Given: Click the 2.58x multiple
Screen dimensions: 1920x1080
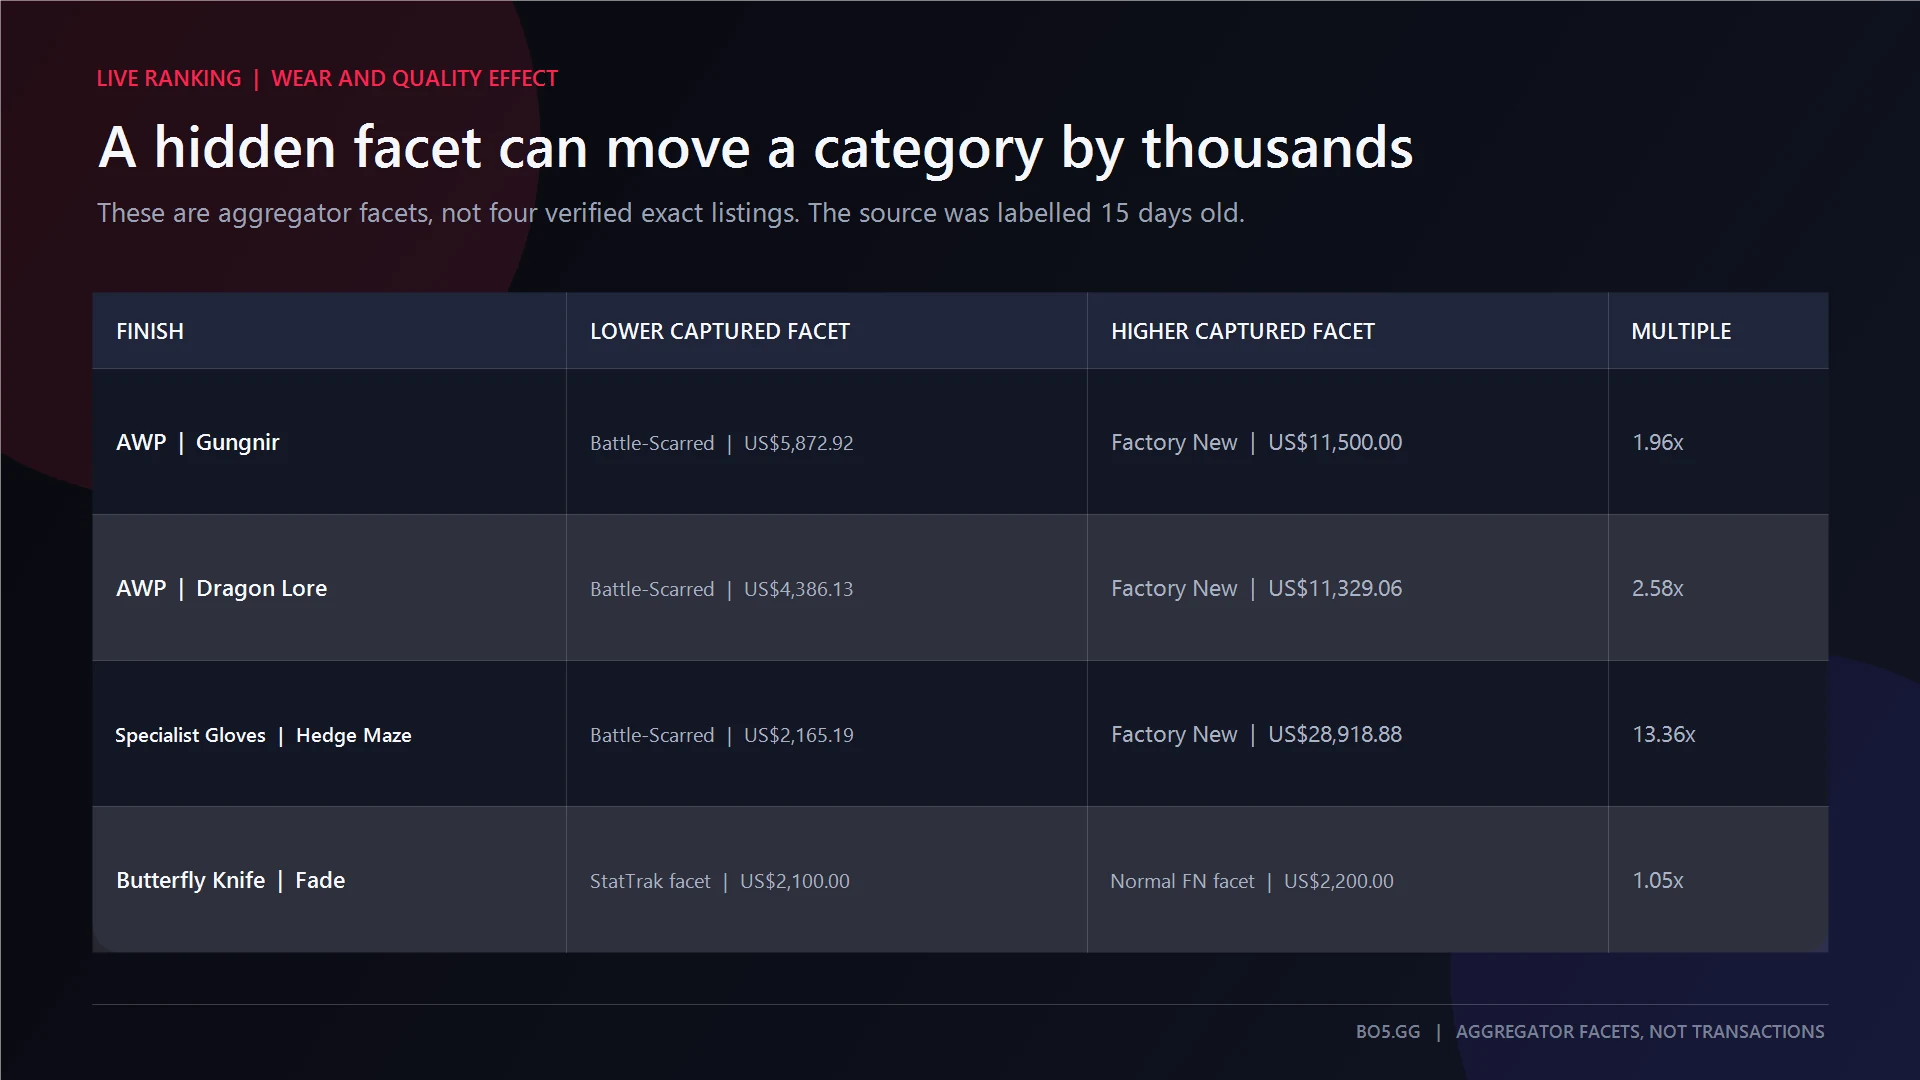Looking at the screenshot, I should tap(1658, 588).
